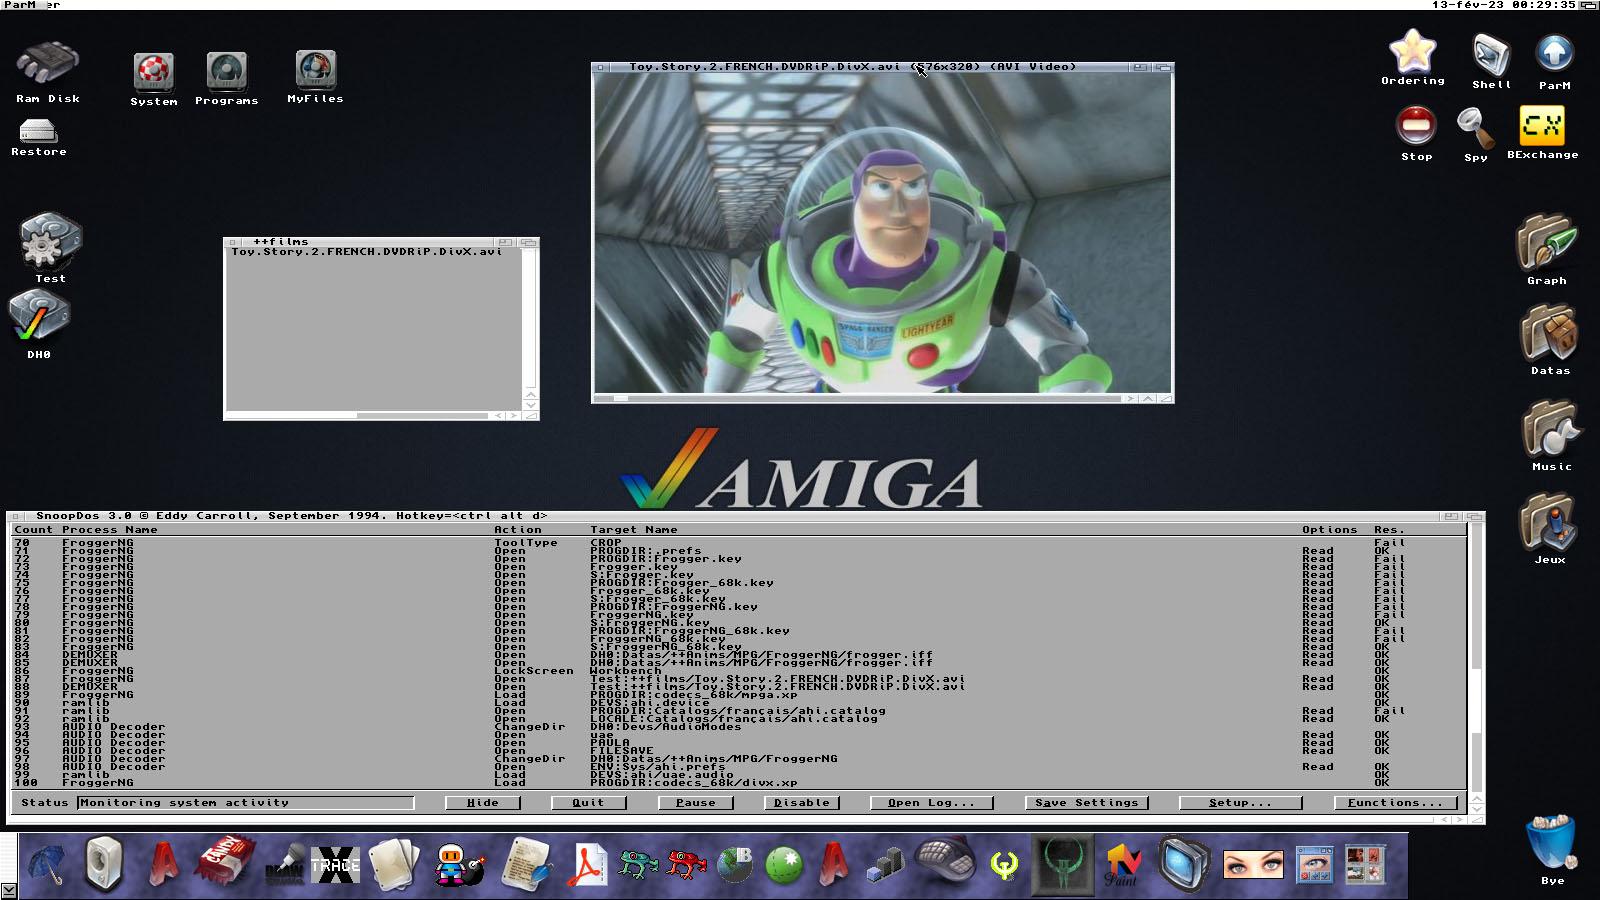The image size is (1600, 900).
Task: Open the System drawer icon
Action: [153, 72]
